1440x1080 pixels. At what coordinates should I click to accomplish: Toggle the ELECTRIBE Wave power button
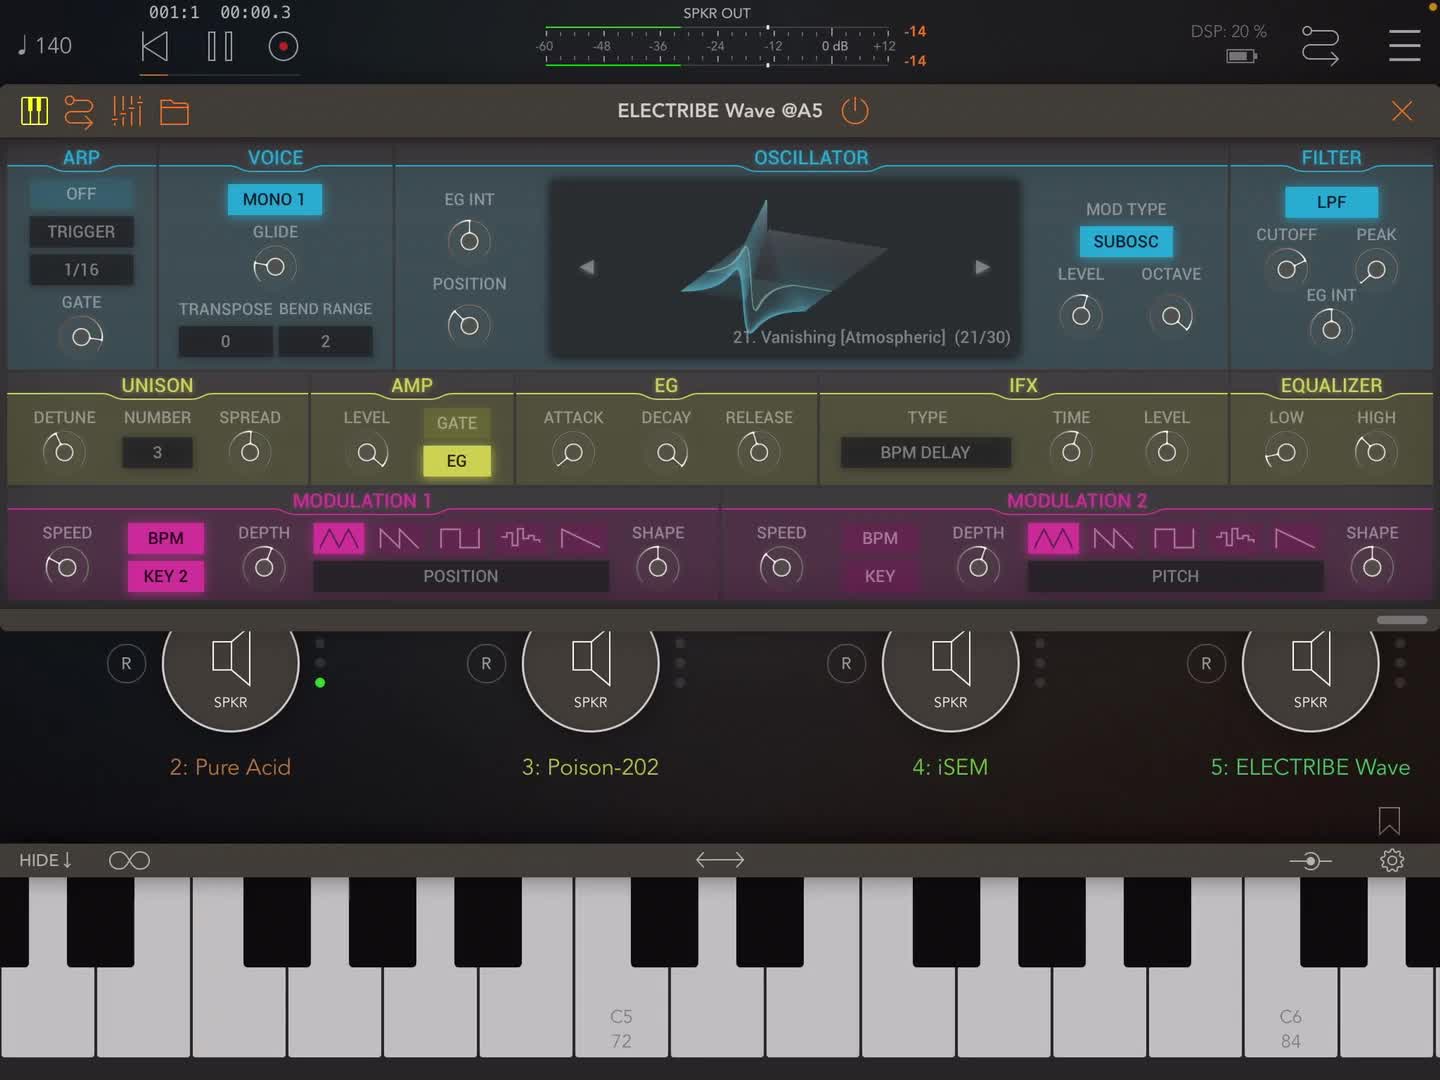tap(855, 110)
